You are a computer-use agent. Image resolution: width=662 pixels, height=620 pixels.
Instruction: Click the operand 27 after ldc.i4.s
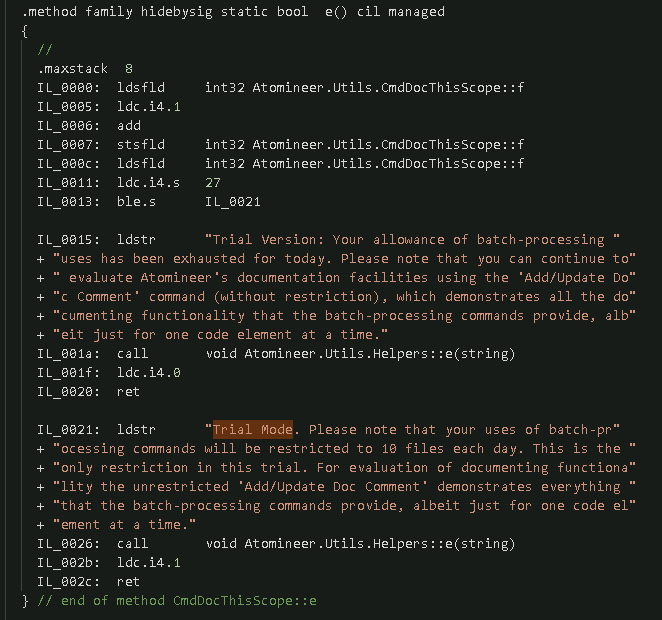(213, 183)
